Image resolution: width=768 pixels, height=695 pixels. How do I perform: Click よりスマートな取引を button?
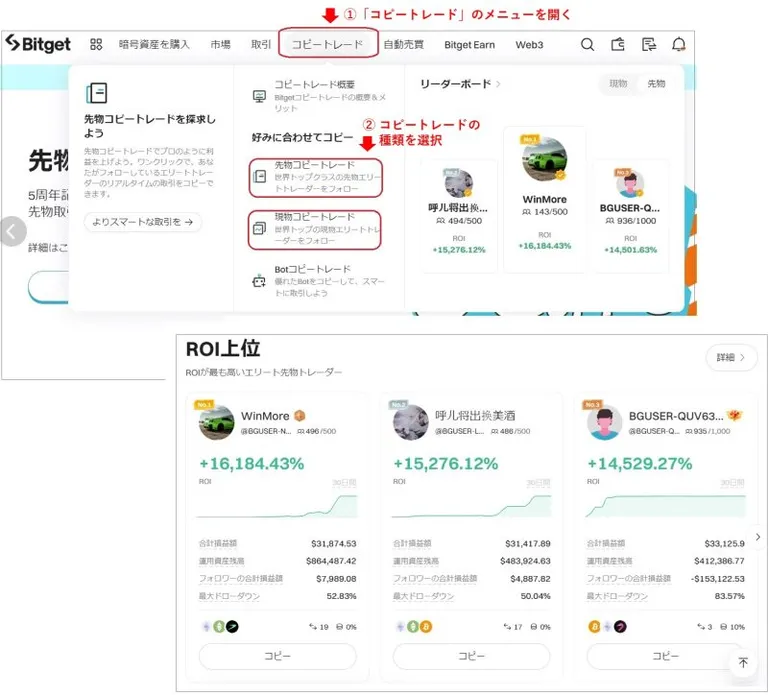click(143, 222)
